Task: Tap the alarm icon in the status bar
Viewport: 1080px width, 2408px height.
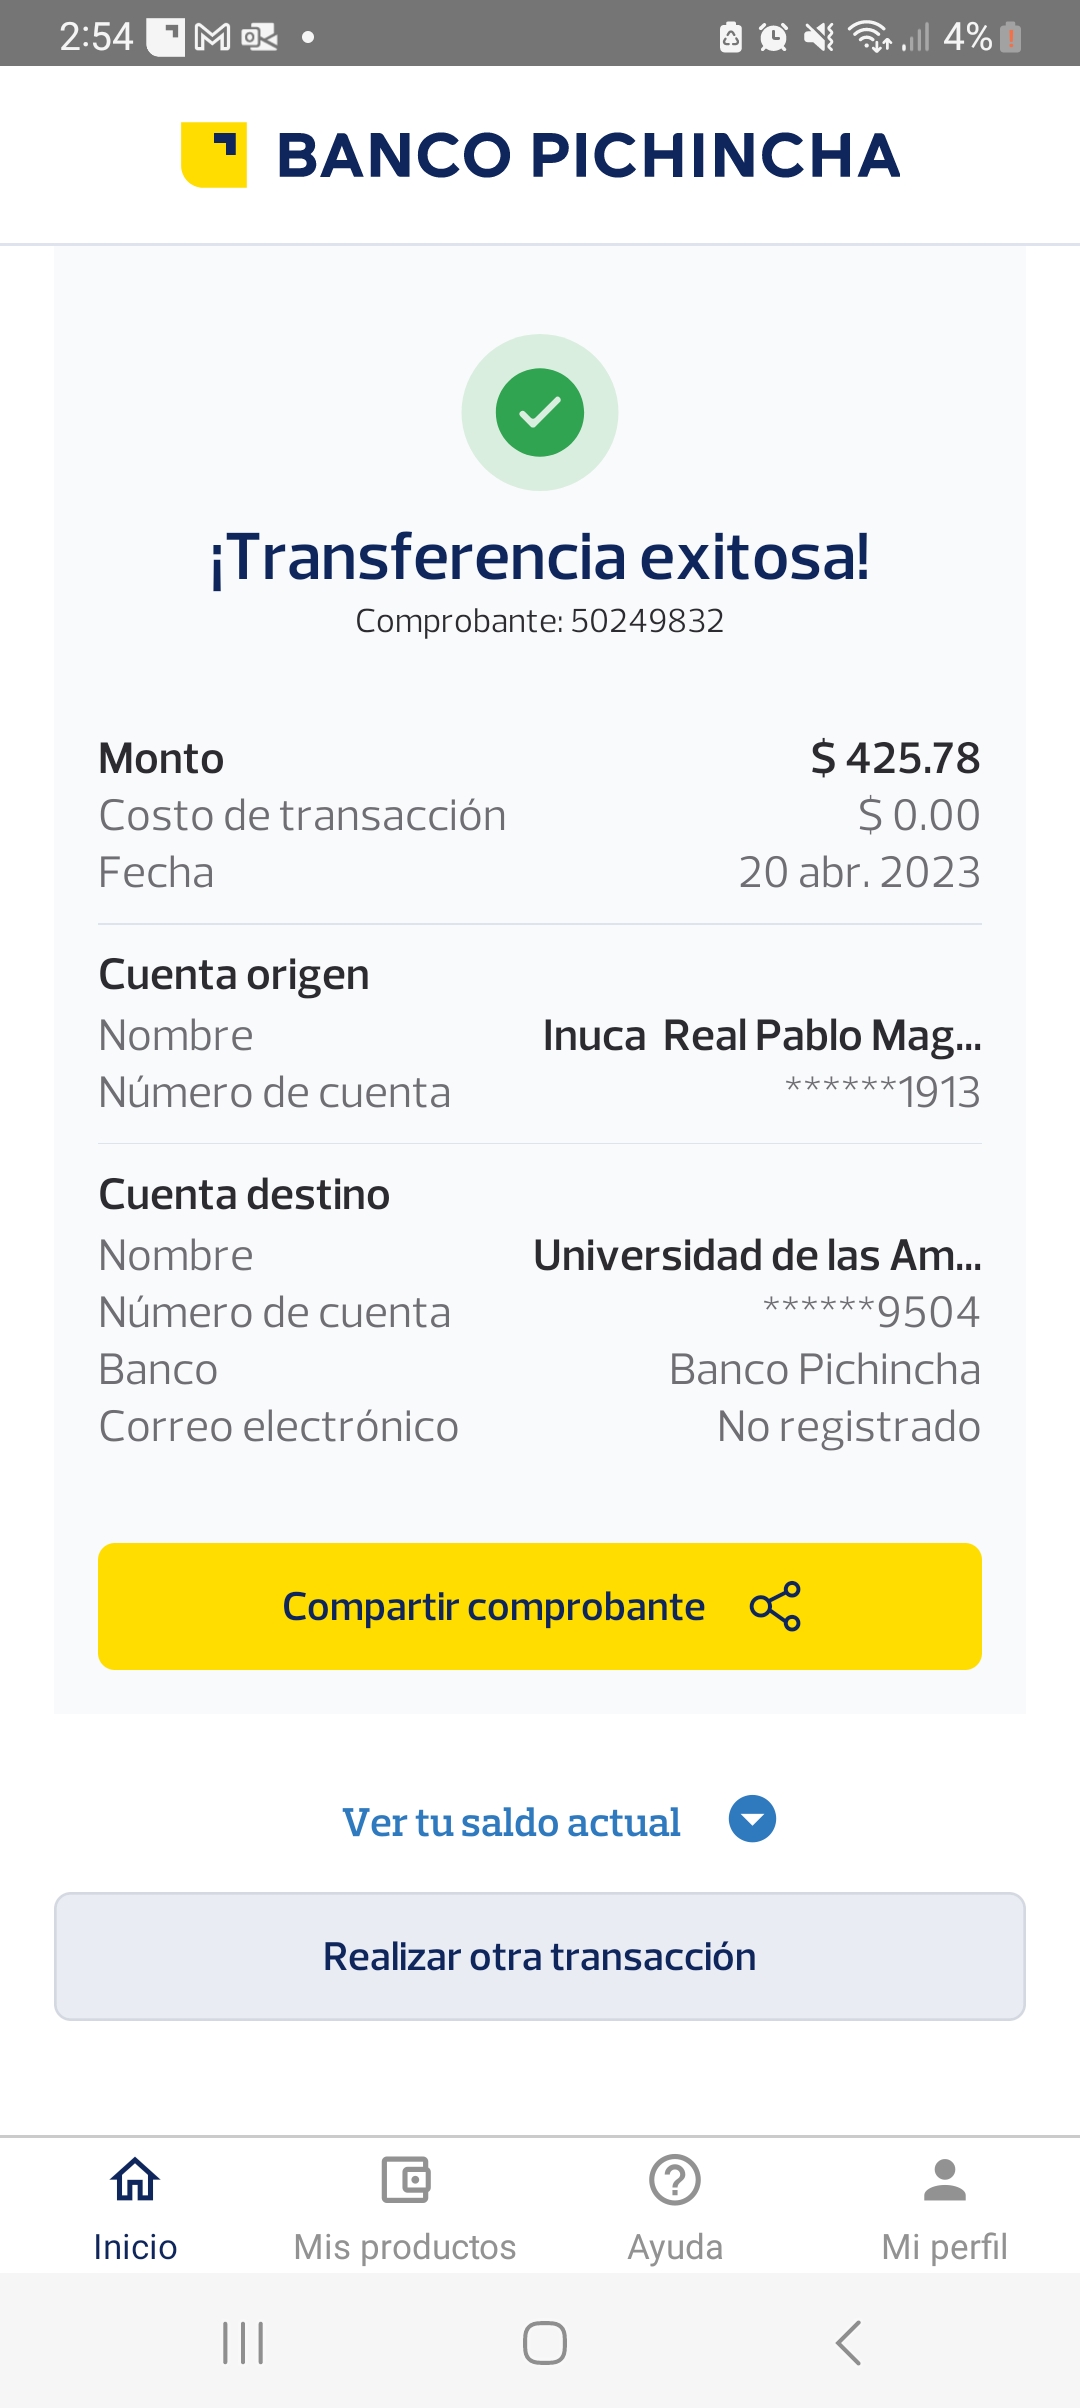Action: tap(773, 38)
